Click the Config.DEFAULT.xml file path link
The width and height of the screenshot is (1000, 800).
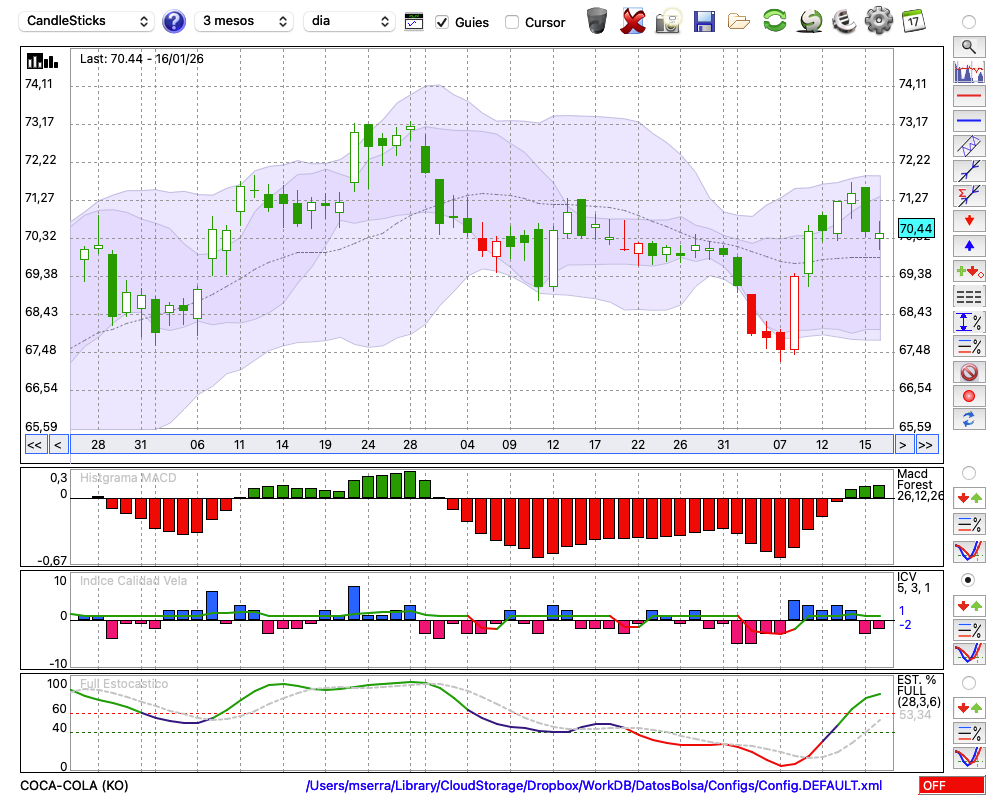(x=594, y=785)
